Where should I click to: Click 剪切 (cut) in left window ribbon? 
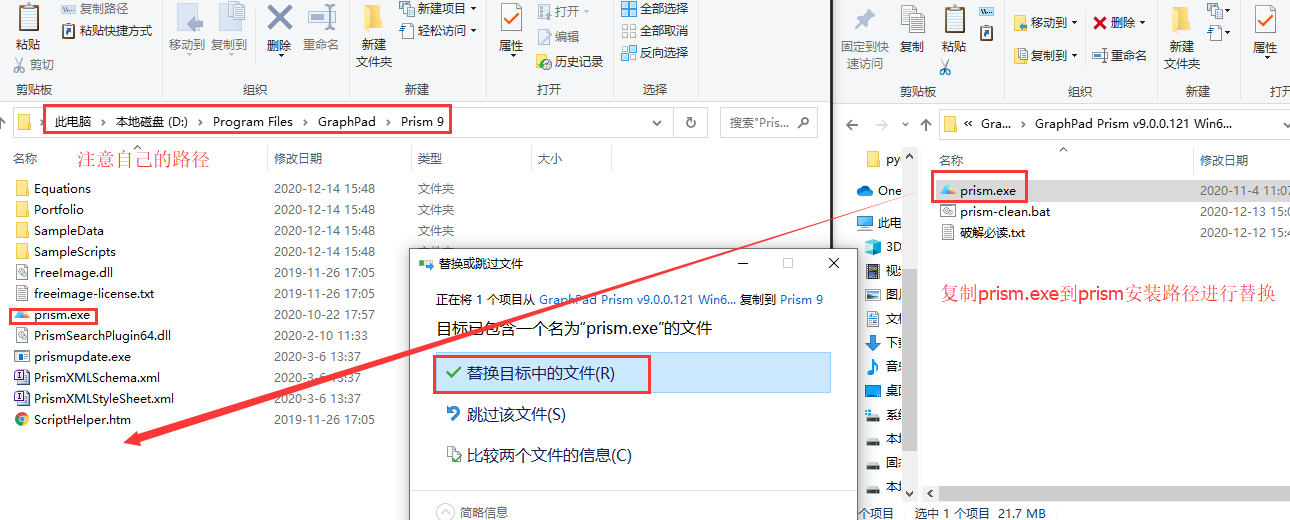tap(33, 65)
